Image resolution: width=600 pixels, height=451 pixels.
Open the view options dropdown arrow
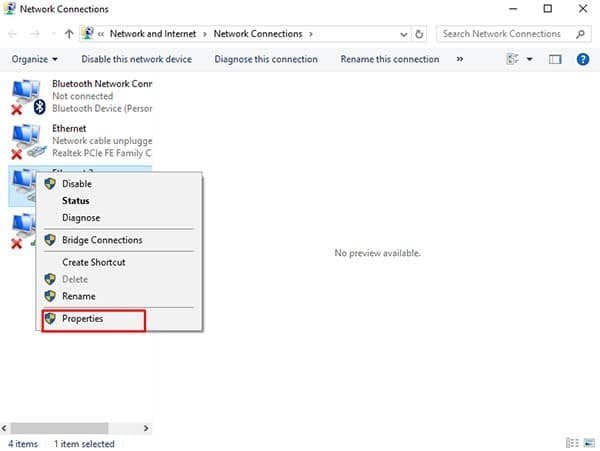530,59
